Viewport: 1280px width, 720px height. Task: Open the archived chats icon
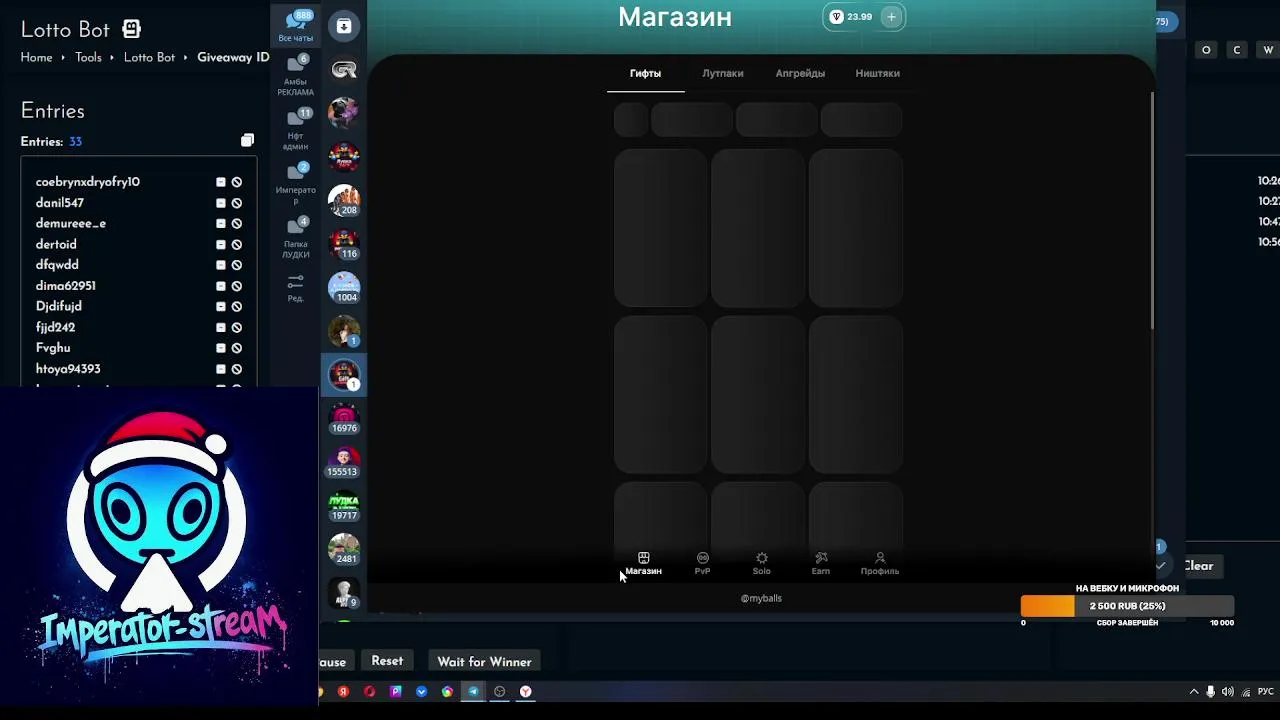point(344,26)
